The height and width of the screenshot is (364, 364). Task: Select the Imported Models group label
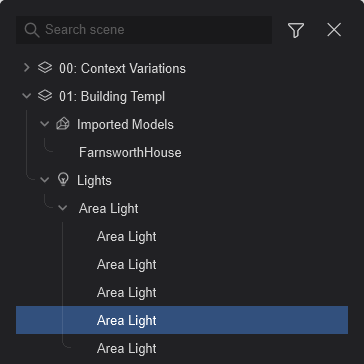click(125, 125)
